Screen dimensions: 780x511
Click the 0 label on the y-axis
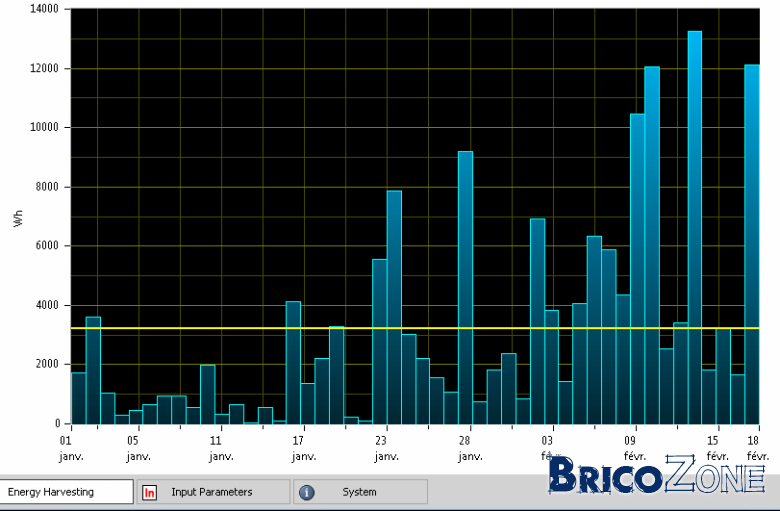tap(57, 423)
